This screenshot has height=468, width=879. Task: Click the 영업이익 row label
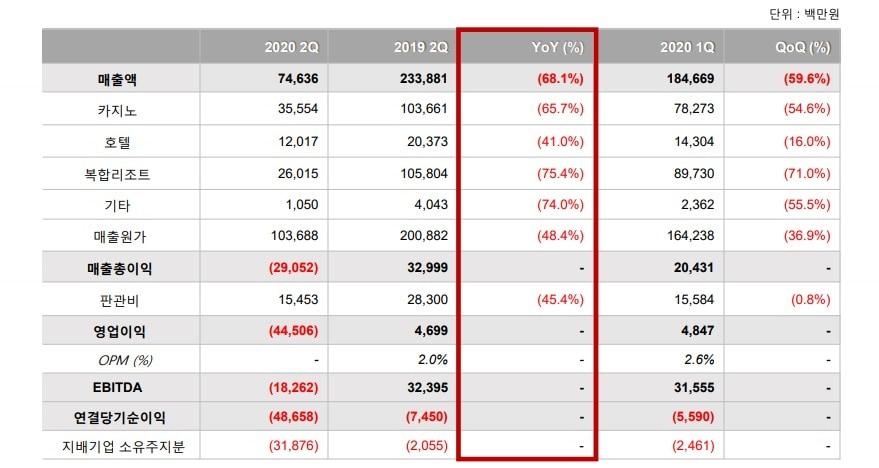120,330
